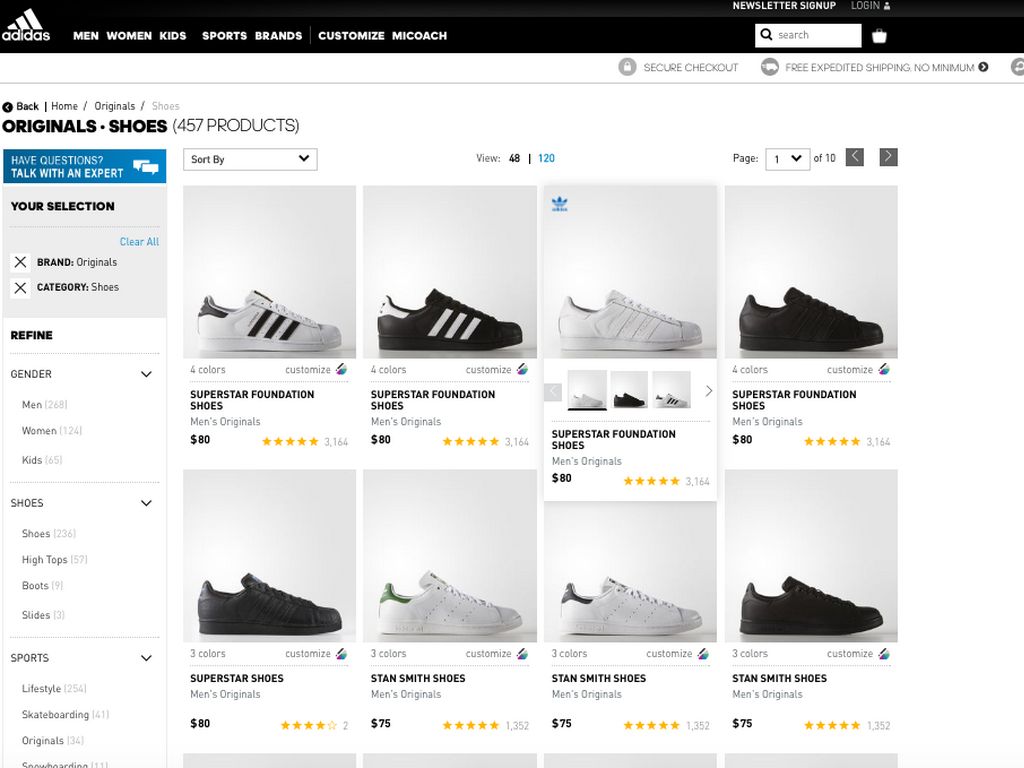Filter by Skateboarding sport
Screen dimensions: 1024x768
[x=55, y=715]
